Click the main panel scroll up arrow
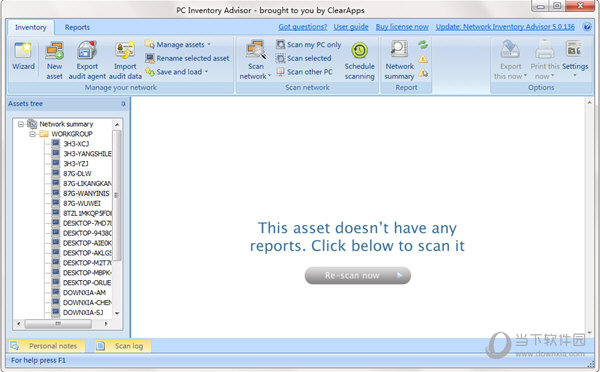600x372 pixels. 589,103
